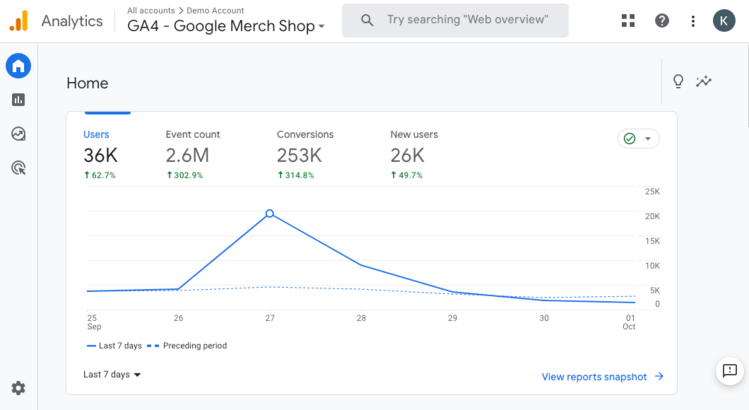Open the K account avatar

tap(724, 21)
